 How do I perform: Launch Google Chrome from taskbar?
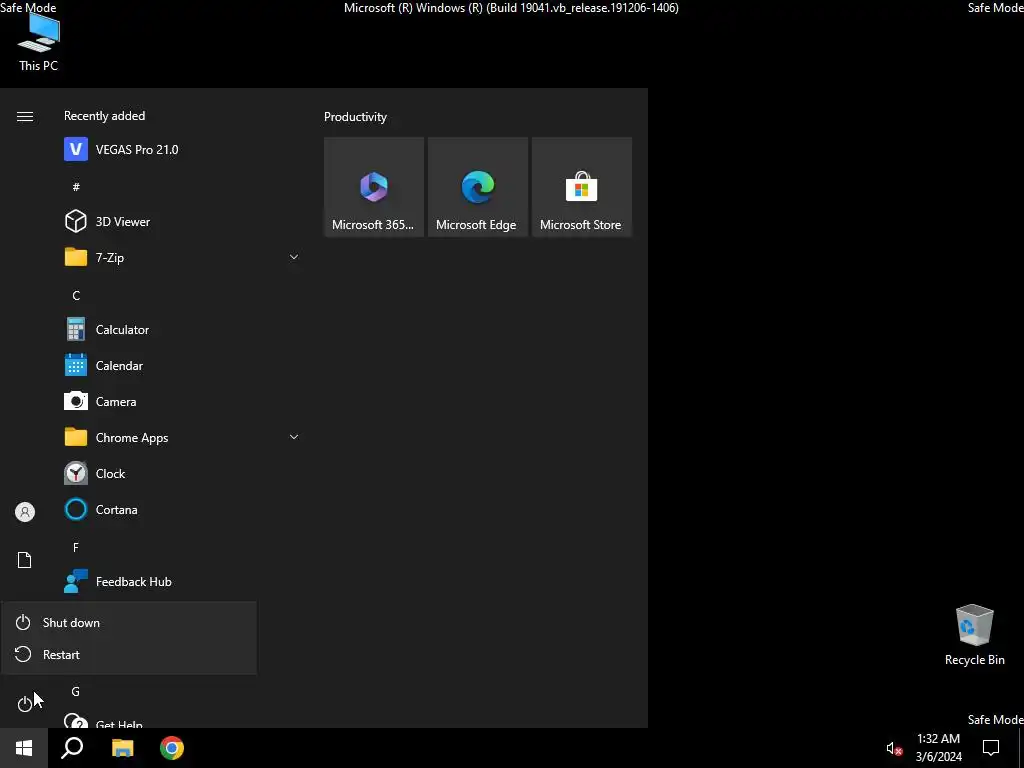(x=172, y=748)
